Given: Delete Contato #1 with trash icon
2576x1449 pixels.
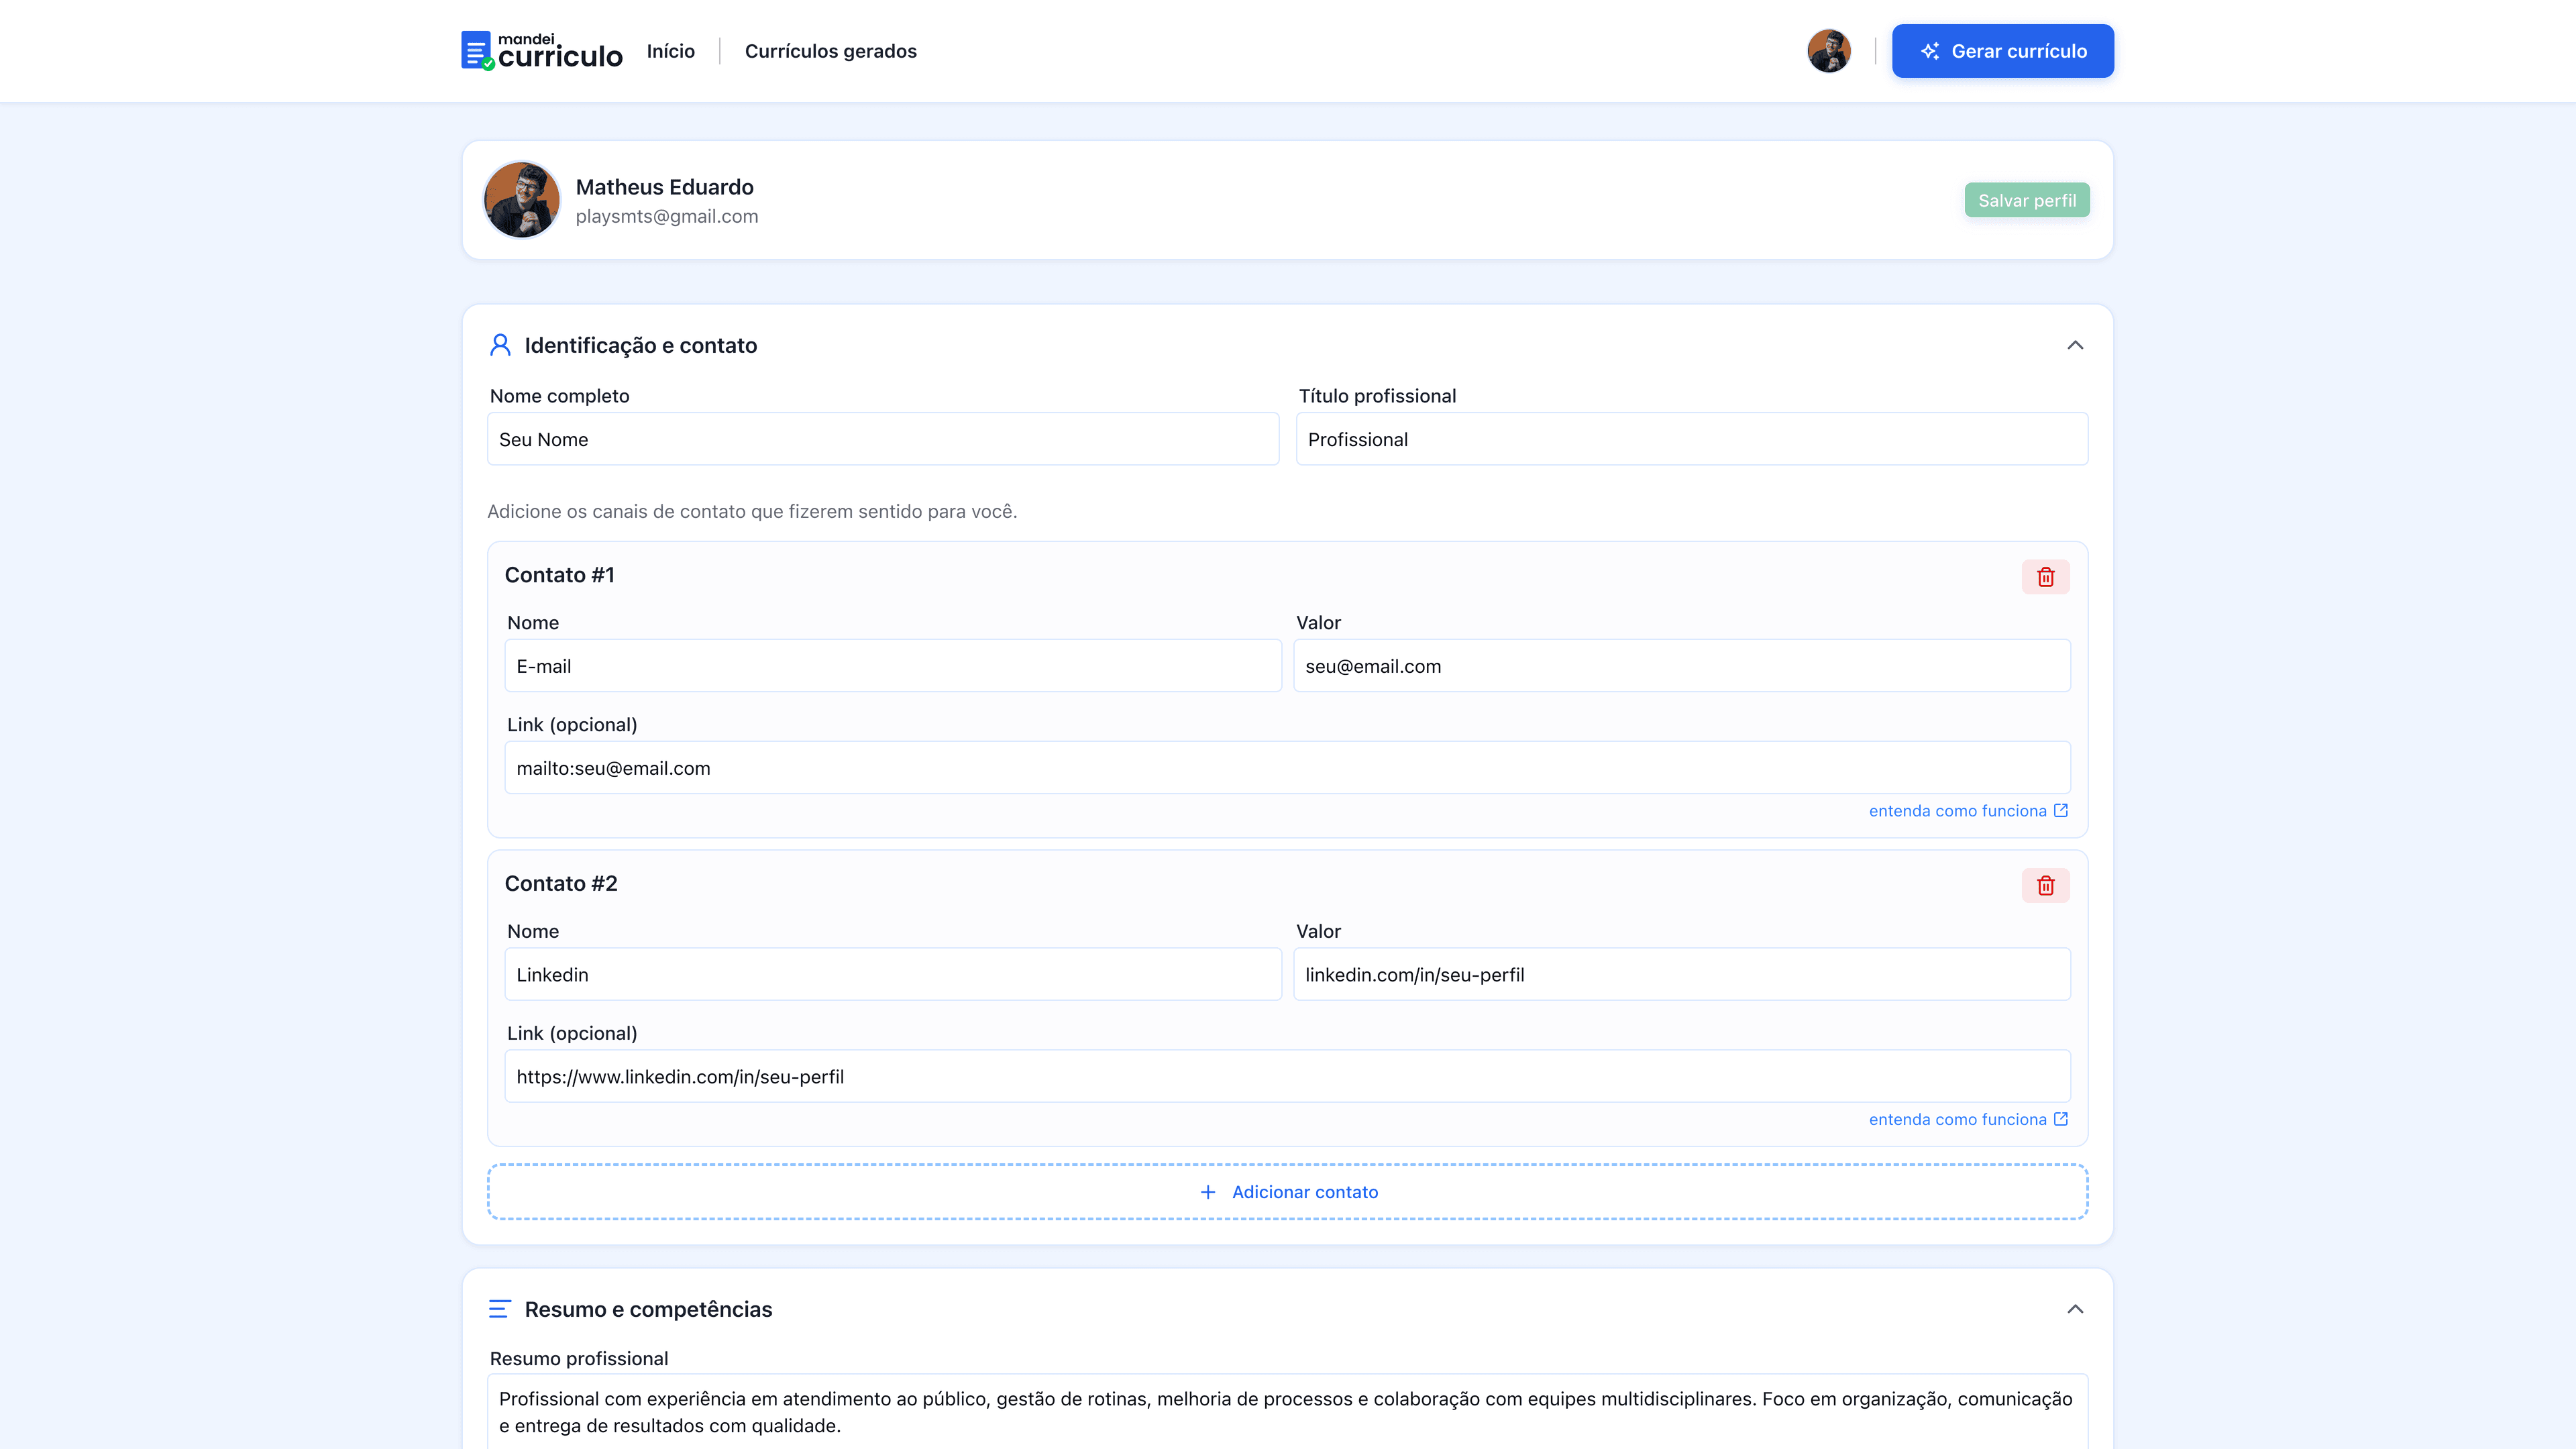Looking at the screenshot, I should tap(2045, 577).
